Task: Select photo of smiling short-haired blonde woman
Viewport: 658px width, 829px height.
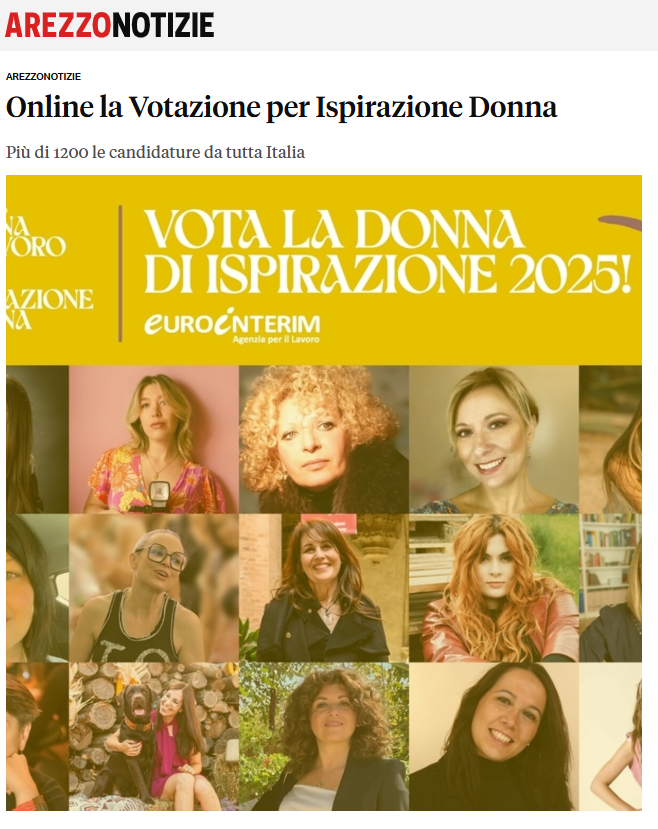Action: tap(494, 439)
